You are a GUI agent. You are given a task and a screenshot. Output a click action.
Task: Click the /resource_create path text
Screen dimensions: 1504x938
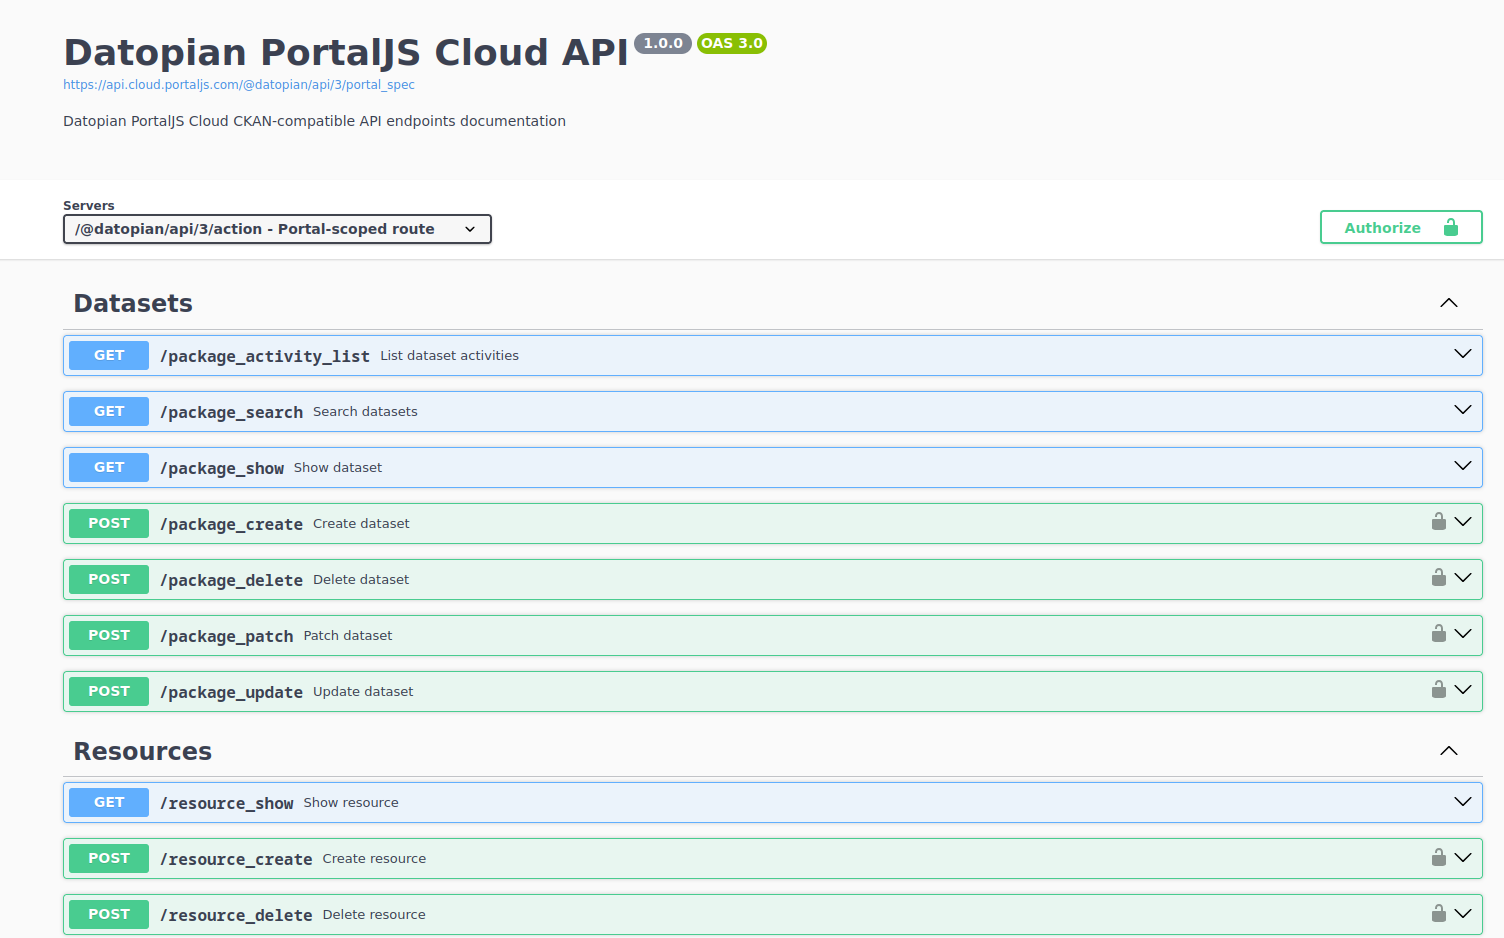point(236,859)
